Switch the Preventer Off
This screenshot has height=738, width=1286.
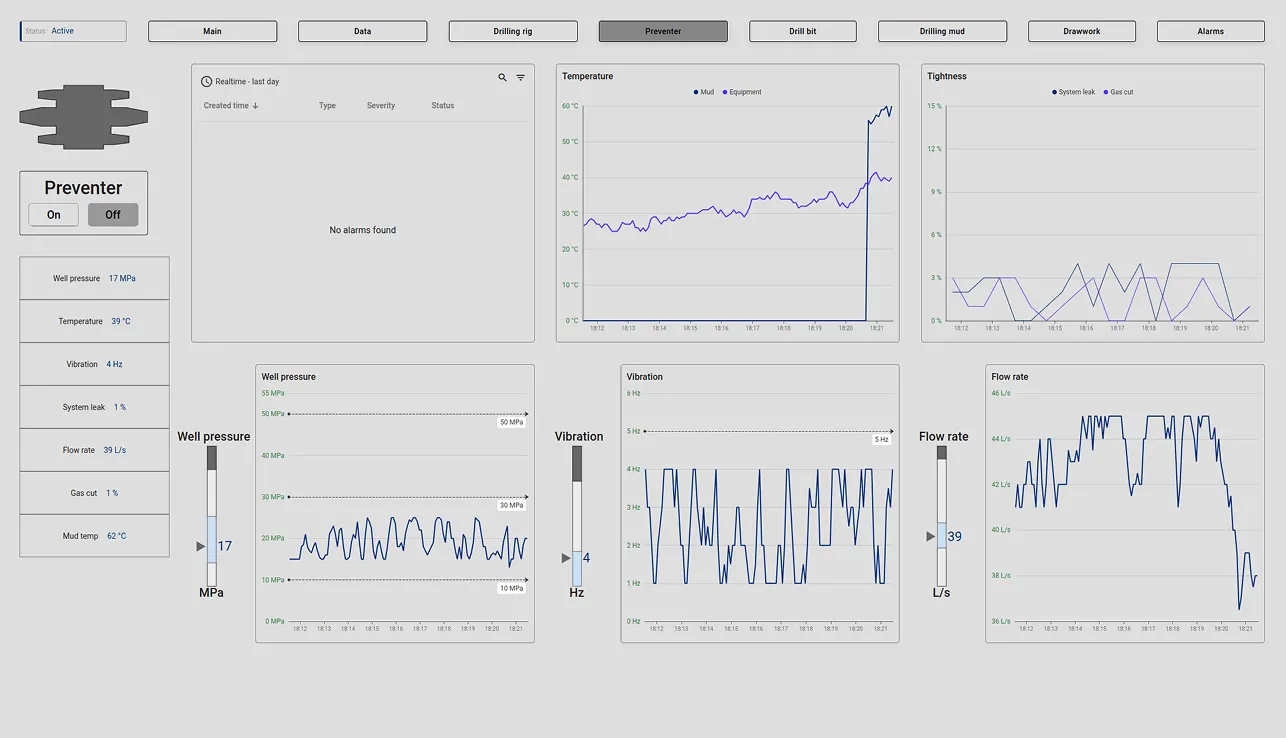(113, 215)
